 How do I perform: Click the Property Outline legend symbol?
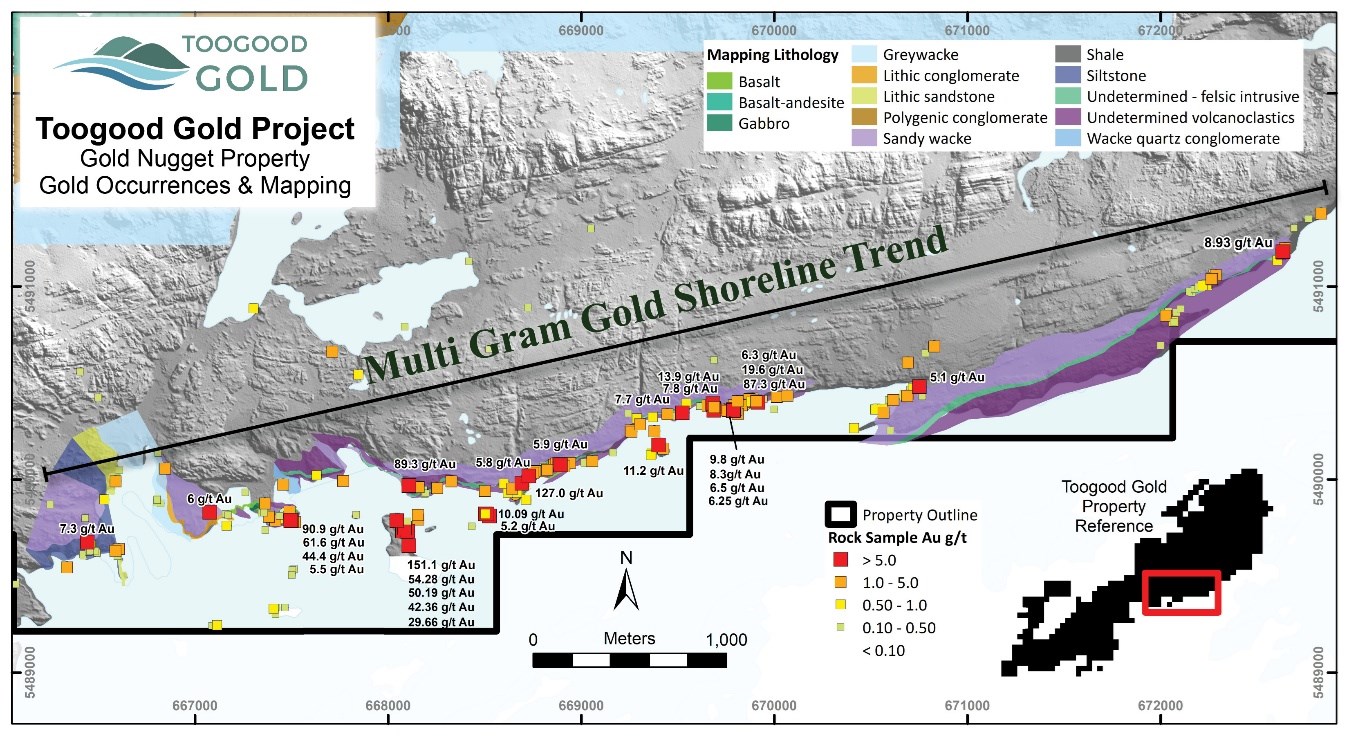842,516
